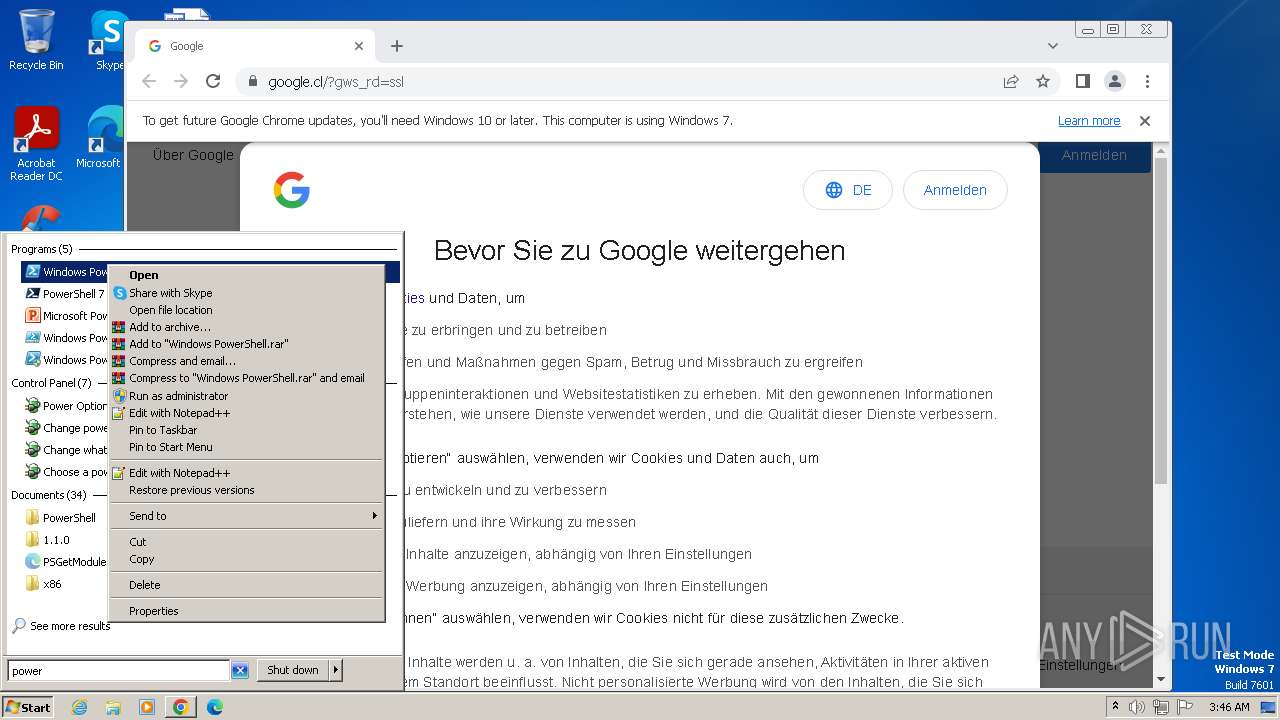Open tab search chevron
Image resolution: width=1280 pixels, height=720 pixels.
(1053, 46)
